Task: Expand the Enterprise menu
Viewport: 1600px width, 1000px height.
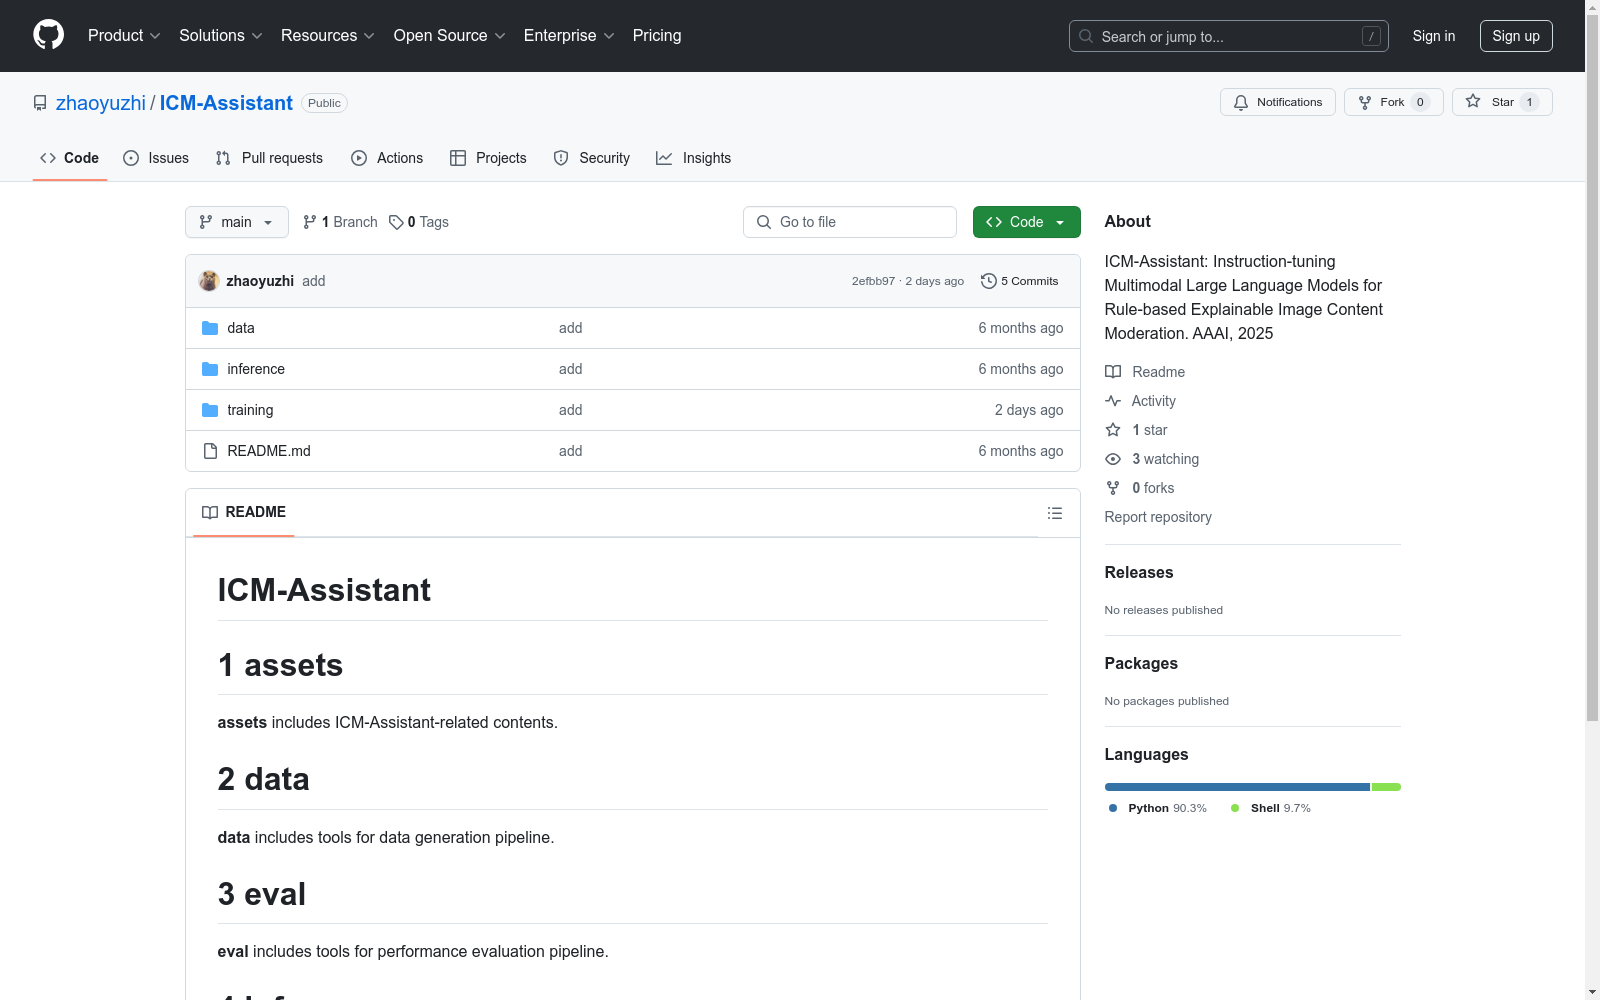Action: (x=569, y=36)
